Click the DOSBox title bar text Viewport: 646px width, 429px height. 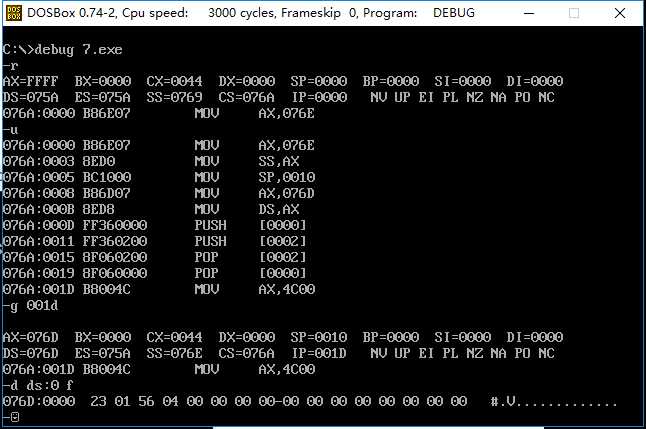point(251,13)
